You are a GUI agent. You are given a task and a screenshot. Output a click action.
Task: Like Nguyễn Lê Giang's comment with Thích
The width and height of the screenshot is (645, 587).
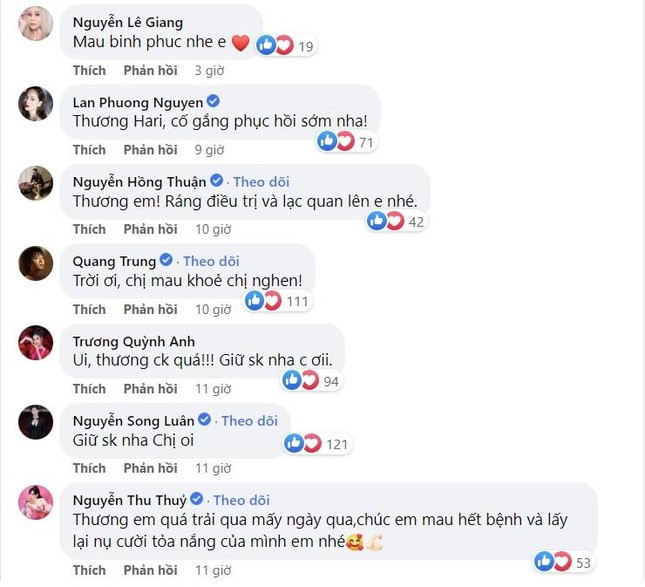coord(89,71)
